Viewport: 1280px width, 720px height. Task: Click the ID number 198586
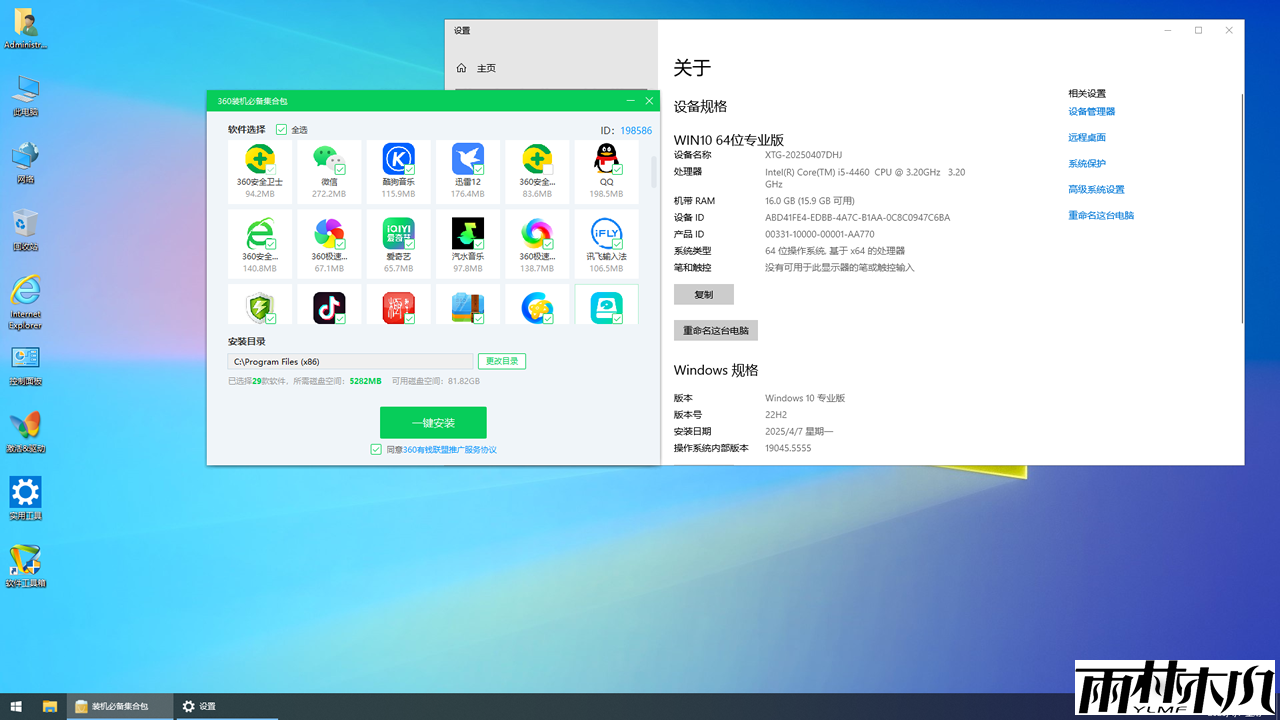coord(636,131)
